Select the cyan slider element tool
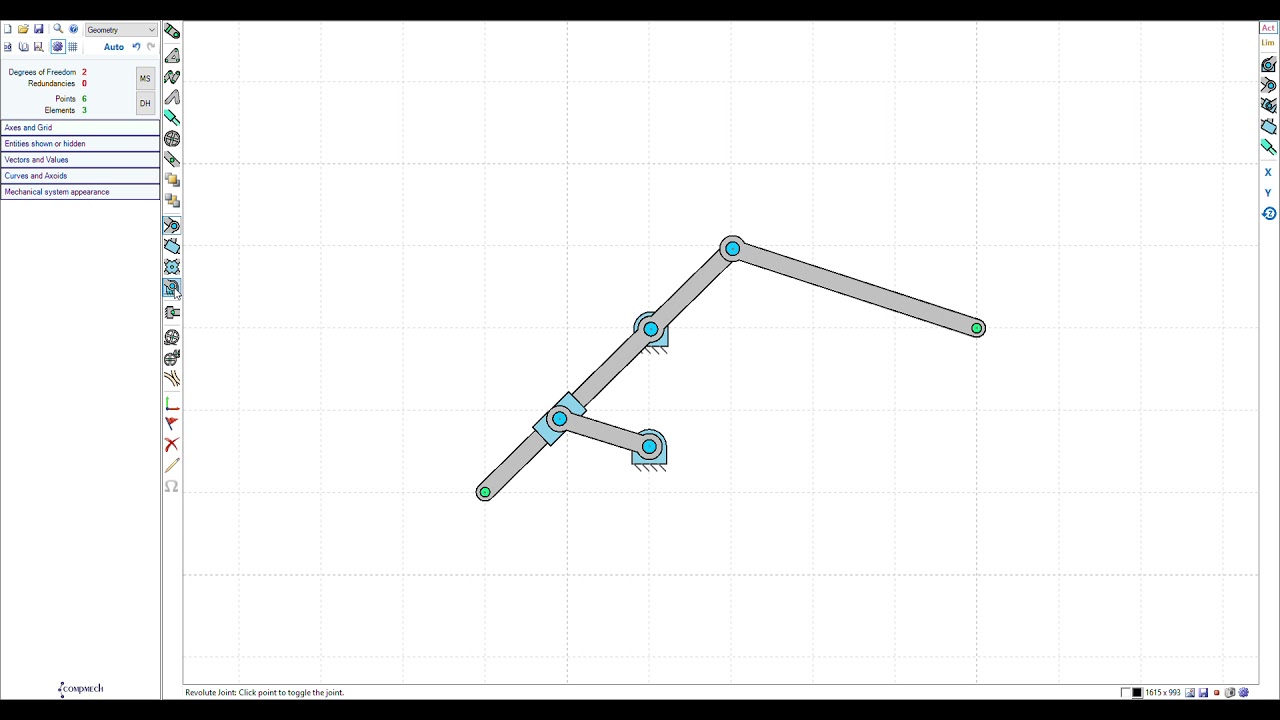1280x720 pixels. click(172, 118)
